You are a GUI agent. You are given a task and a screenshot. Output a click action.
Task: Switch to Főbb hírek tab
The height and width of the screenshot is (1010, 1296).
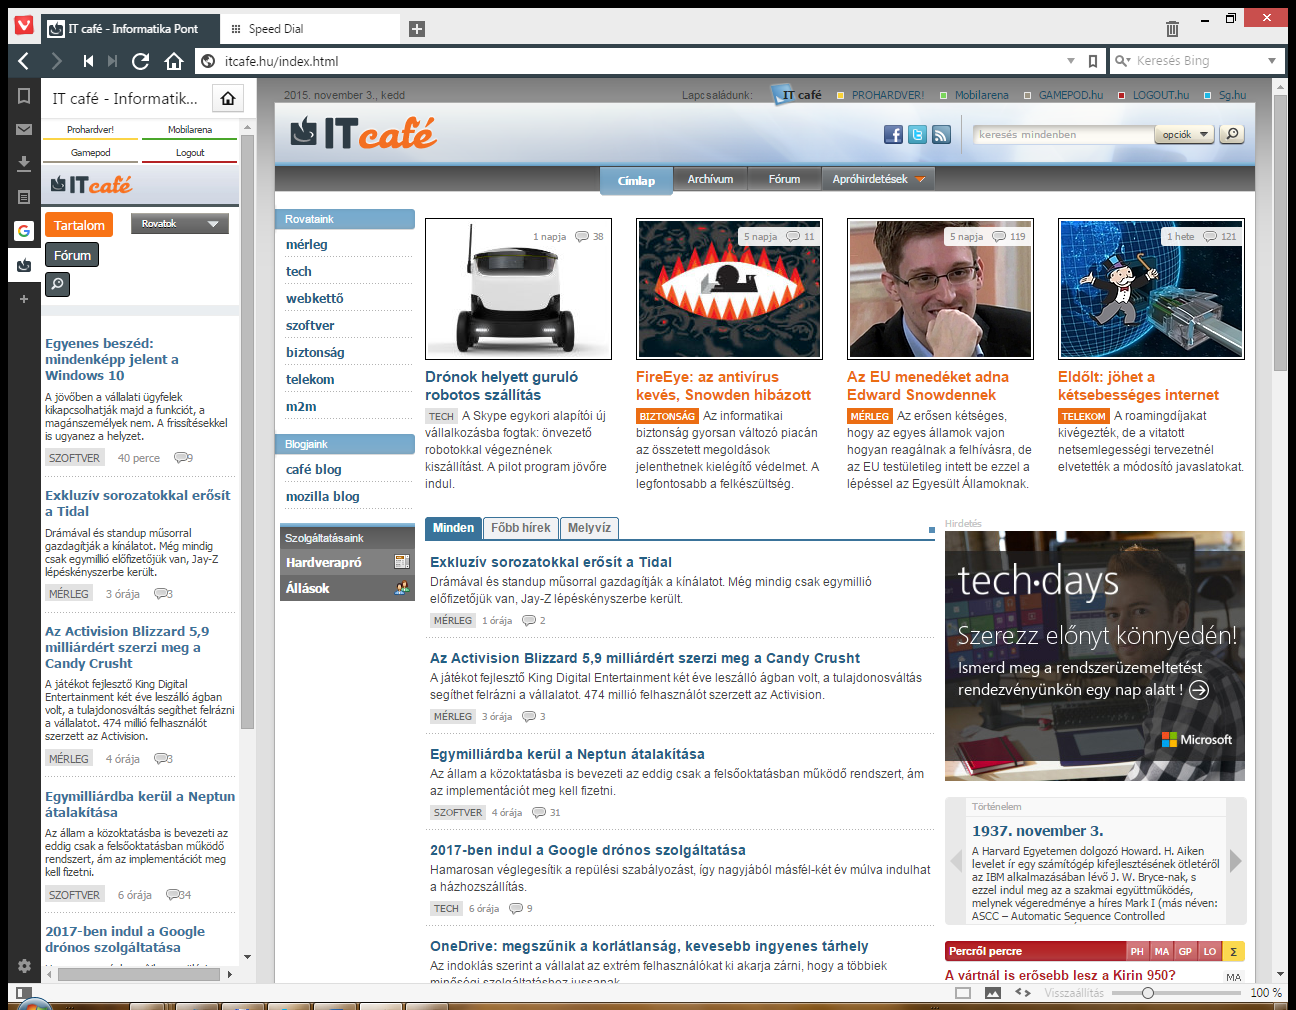coord(521,528)
